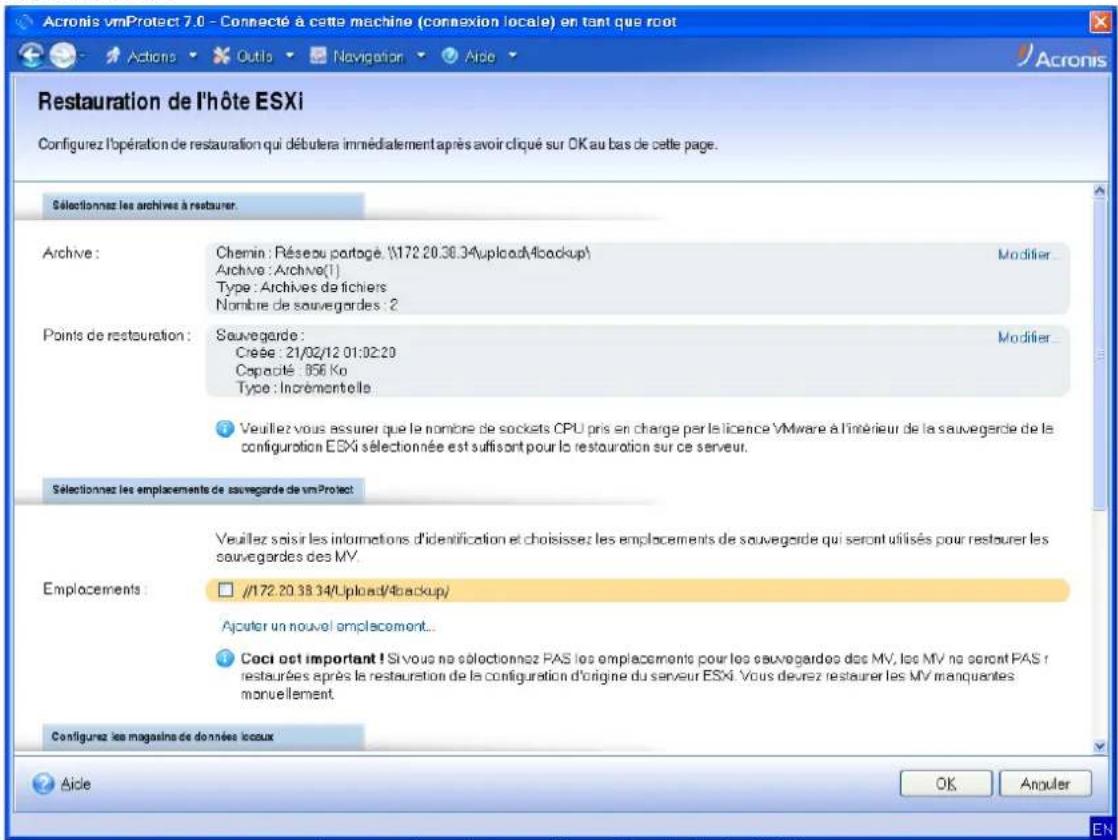
Task: Click the Outils tools icon
Action: click(x=222, y=56)
